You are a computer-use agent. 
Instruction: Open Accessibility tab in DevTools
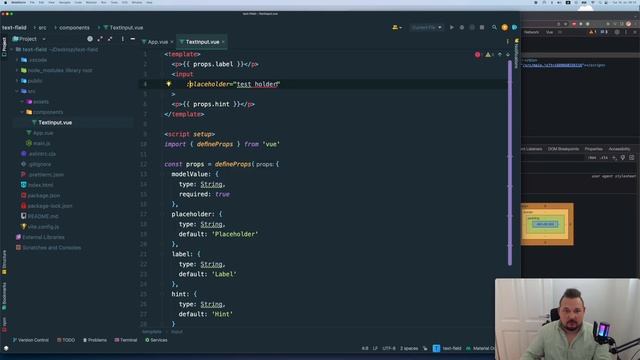point(619,149)
